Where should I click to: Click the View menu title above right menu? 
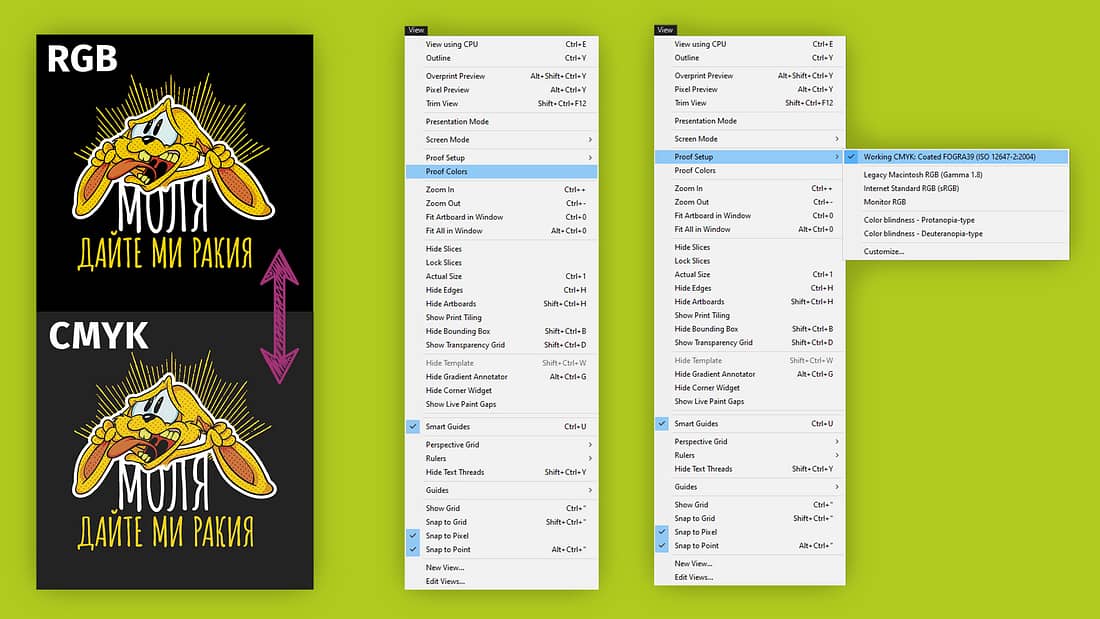coord(665,30)
